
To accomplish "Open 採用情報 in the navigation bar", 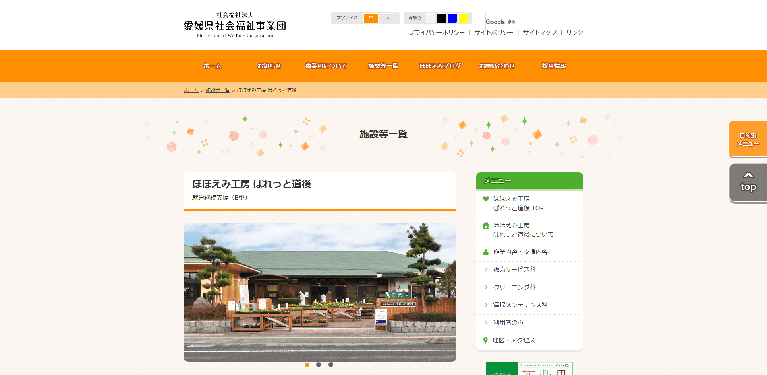I will click(x=553, y=66).
